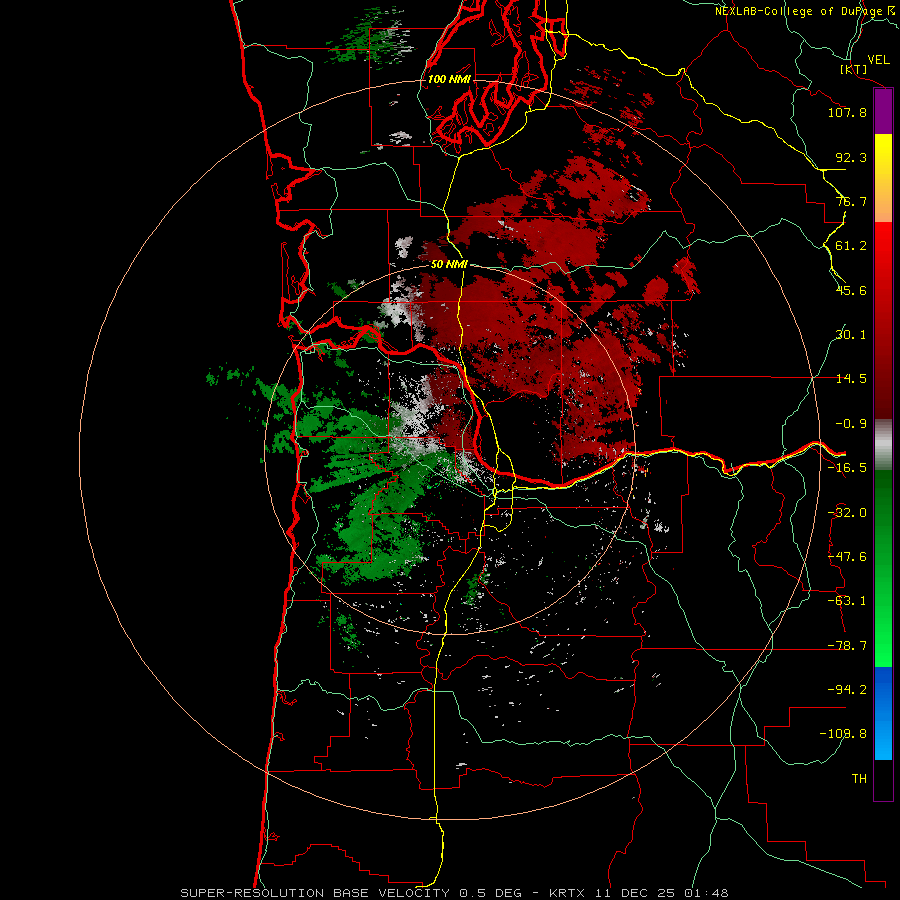900x900 pixels.
Task: Click the 92.3 velocity scale value
Action: pos(851,157)
